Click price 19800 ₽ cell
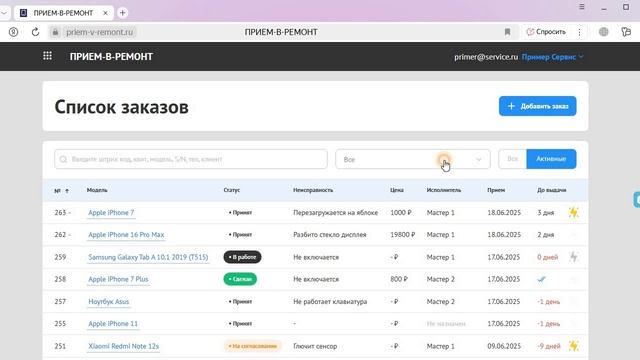 click(402, 235)
